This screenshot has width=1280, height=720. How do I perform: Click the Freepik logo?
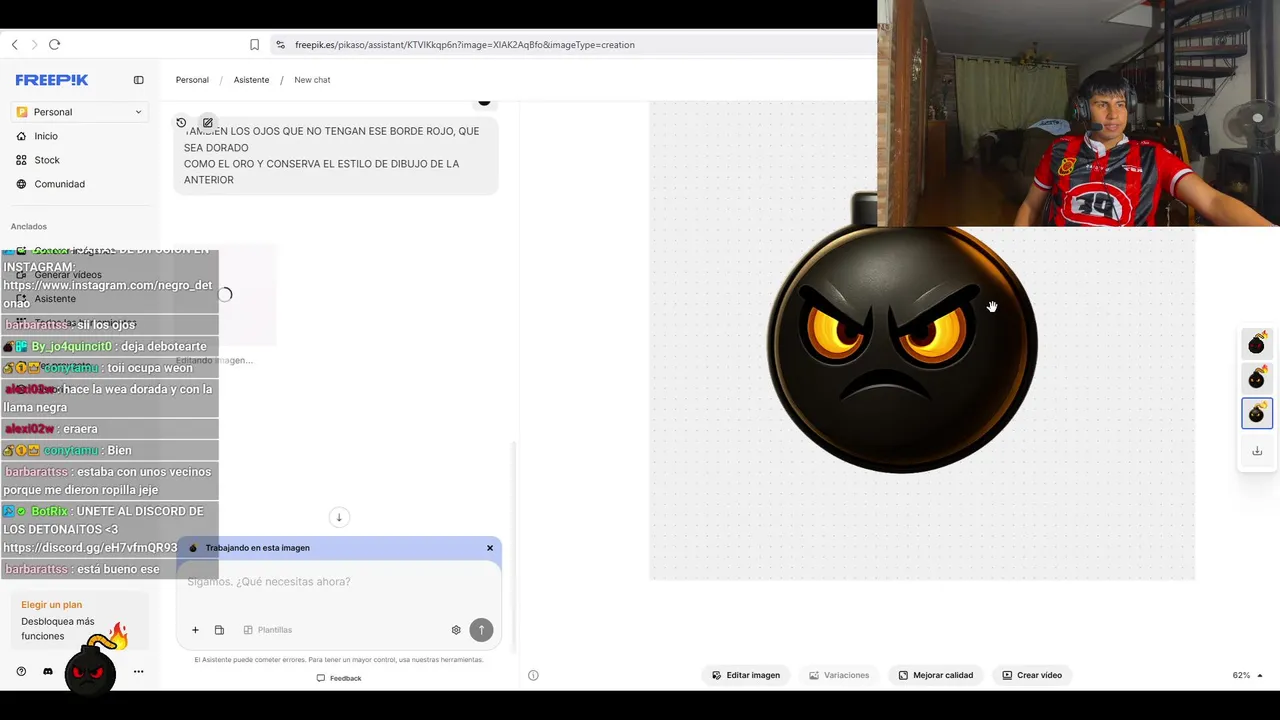[52, 80]
